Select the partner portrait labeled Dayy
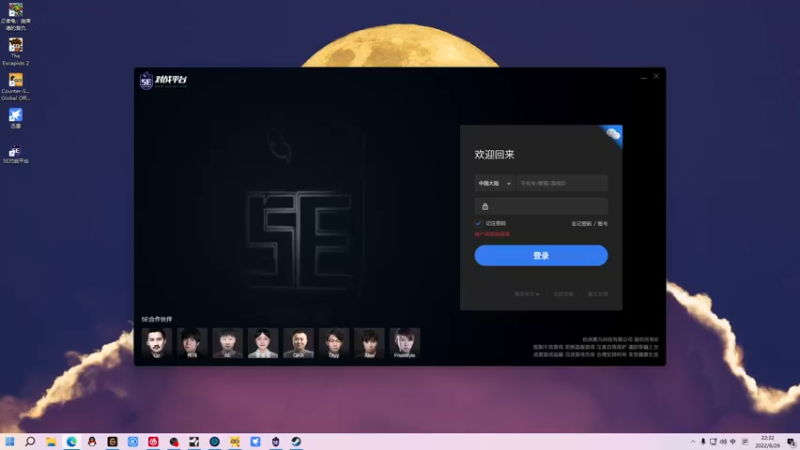 coord(334,343)
